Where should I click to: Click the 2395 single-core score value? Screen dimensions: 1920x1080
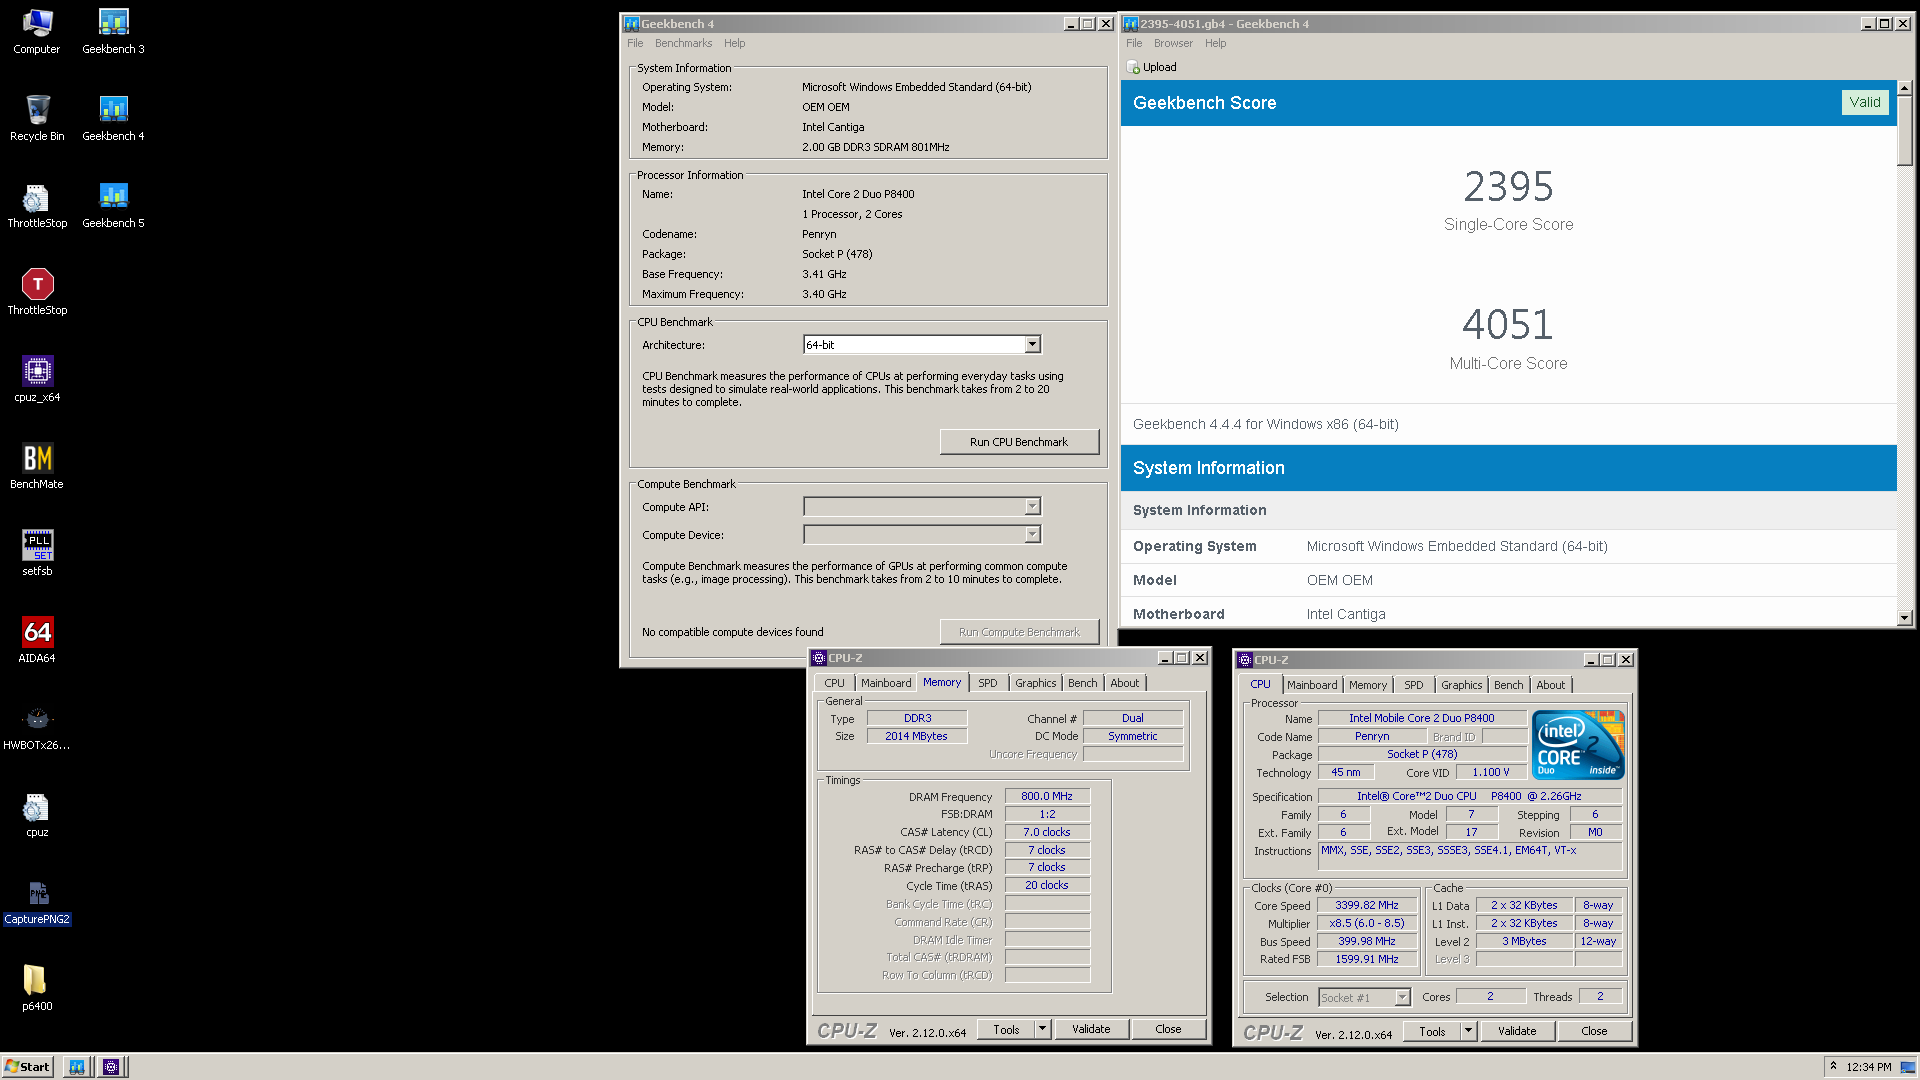click(1508, 187)
